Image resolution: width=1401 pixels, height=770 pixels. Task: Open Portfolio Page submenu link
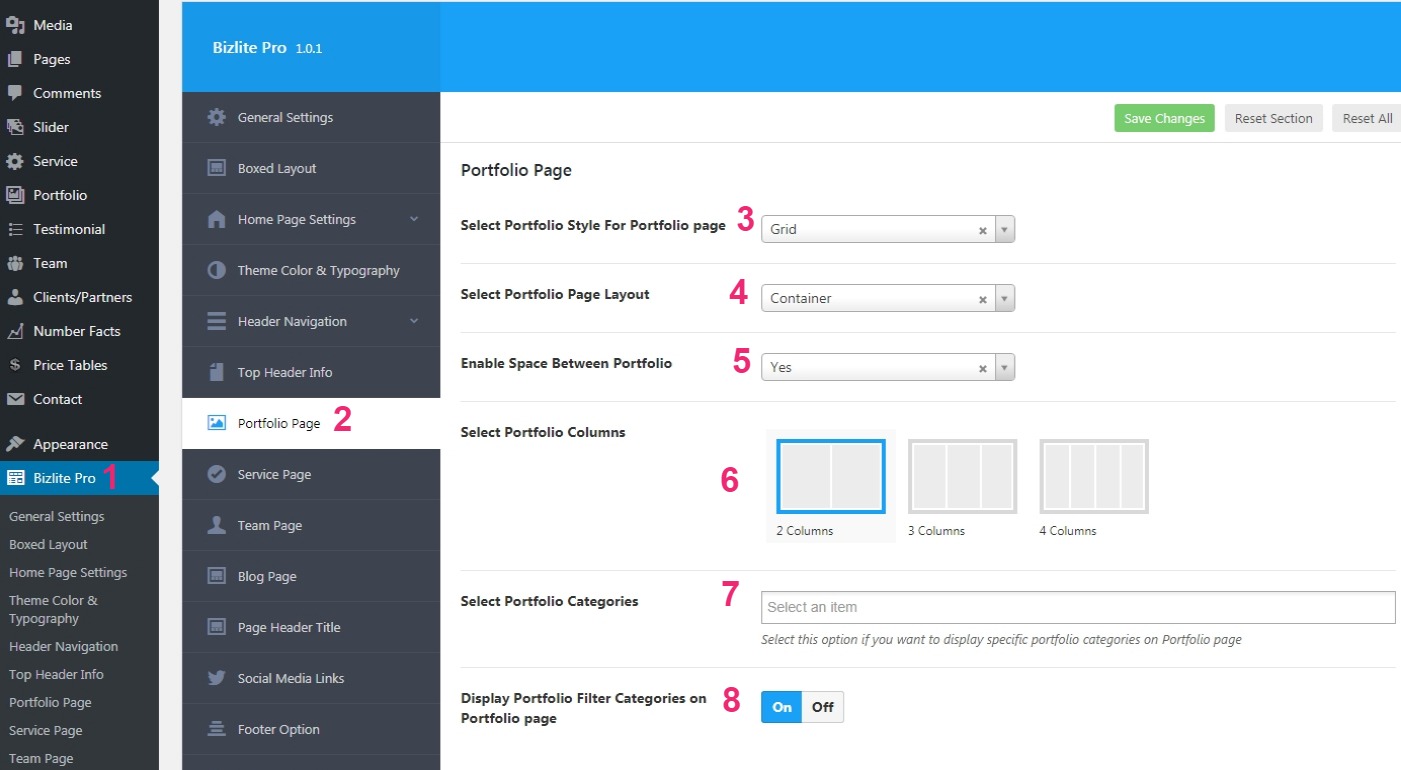[x=50, y=703]
